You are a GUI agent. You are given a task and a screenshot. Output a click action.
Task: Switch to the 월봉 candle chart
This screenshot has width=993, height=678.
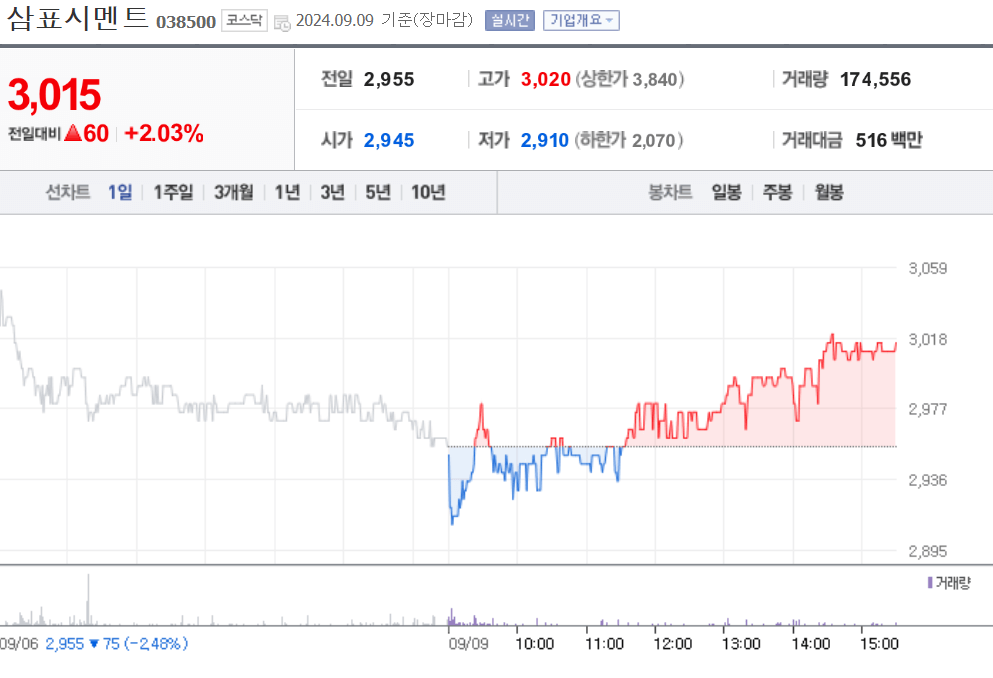(x=829, y=192)
